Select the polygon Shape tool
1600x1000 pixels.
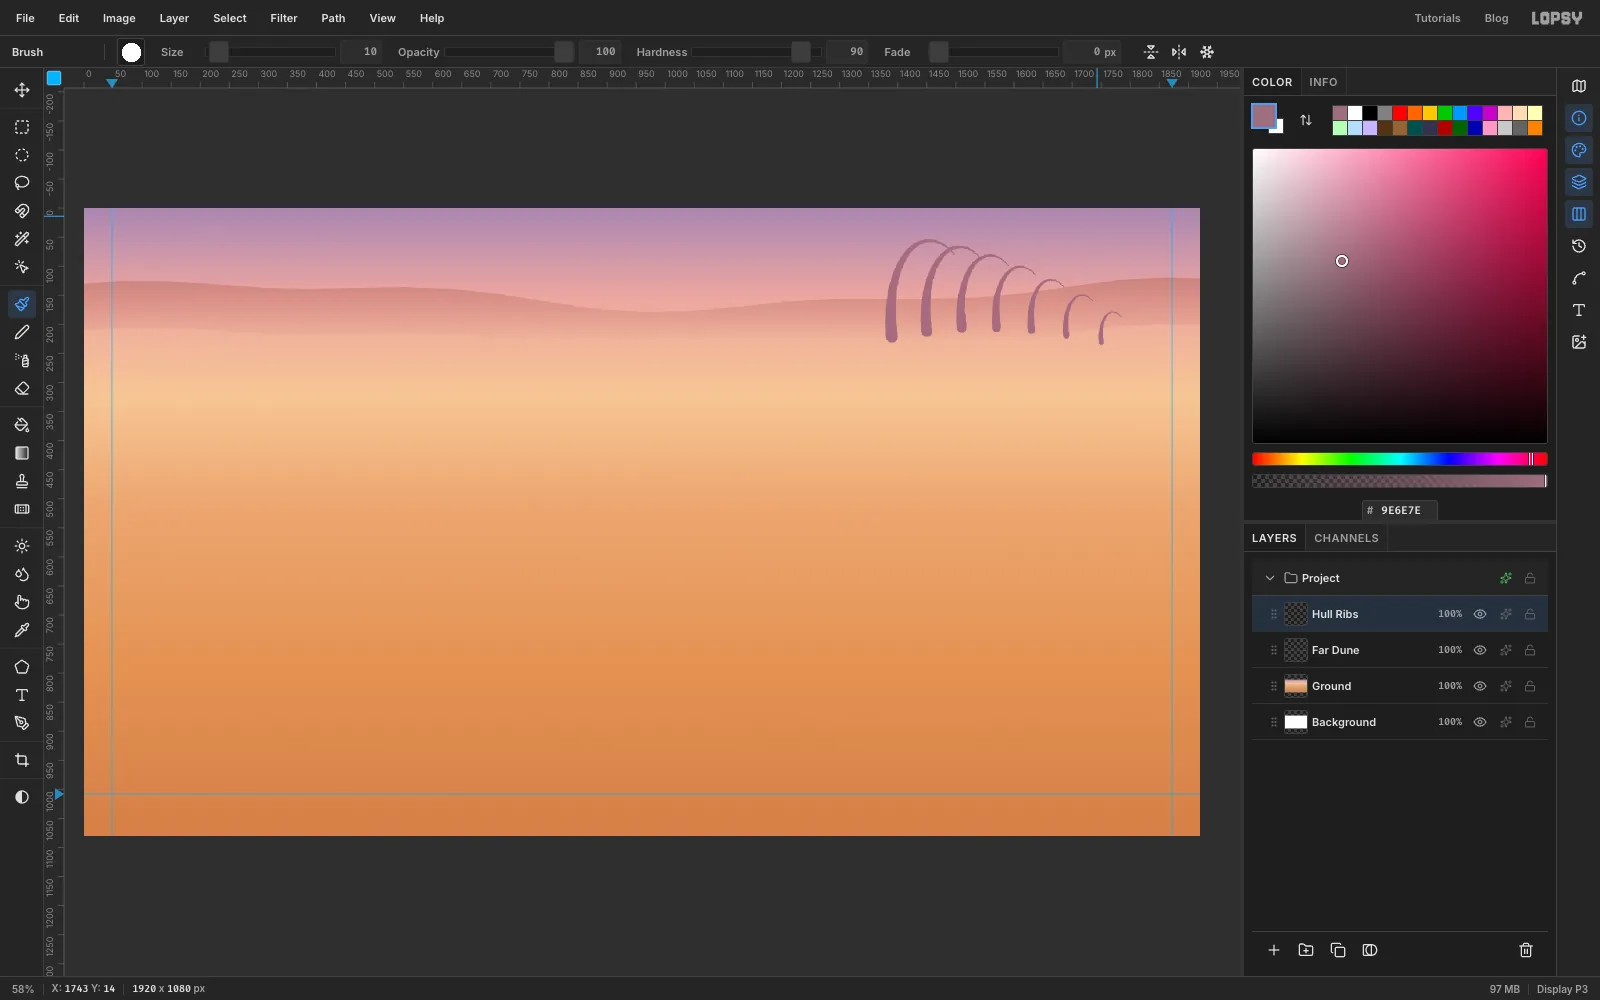click(21, 667)
